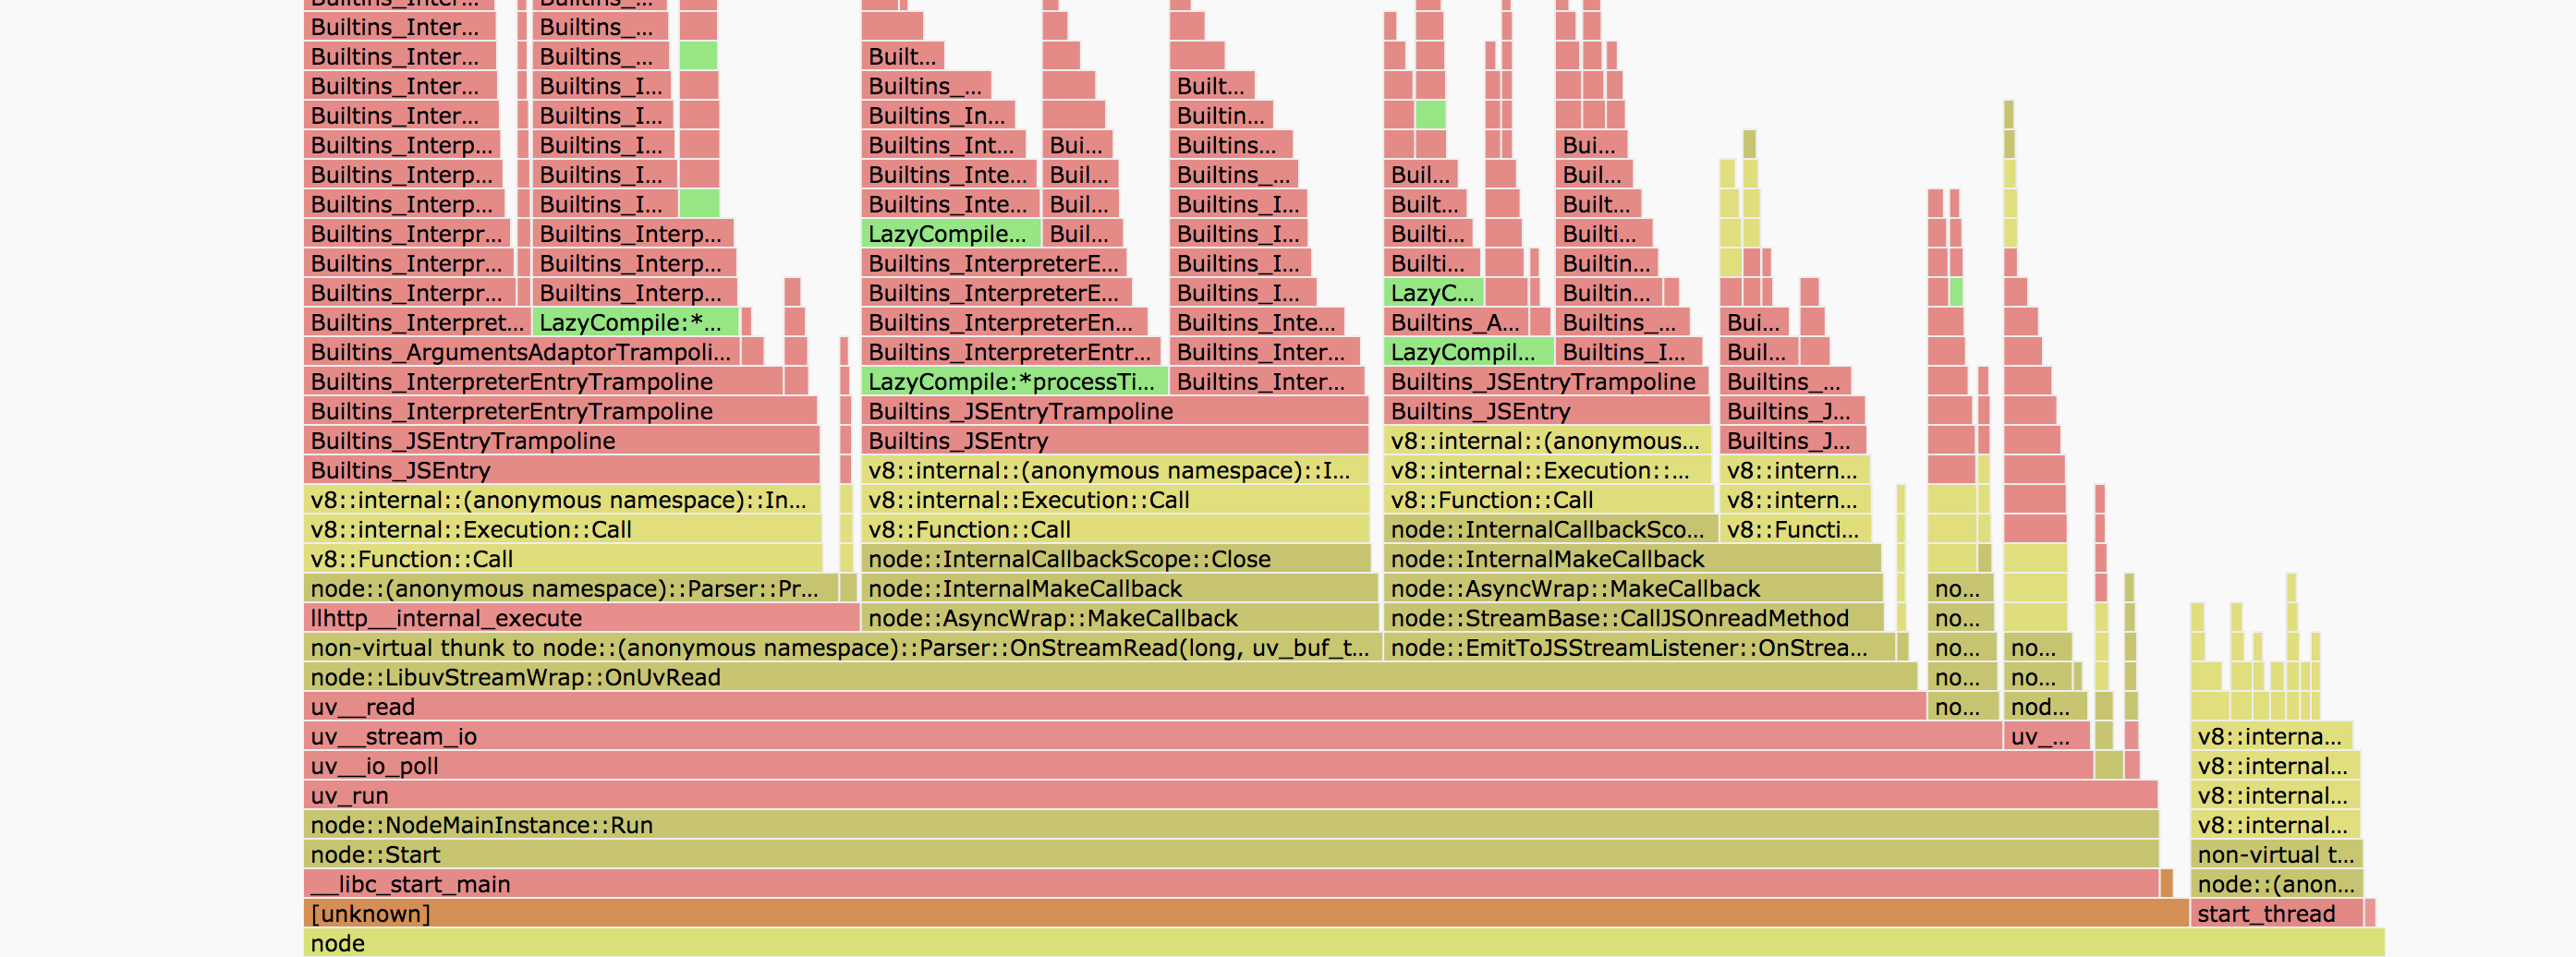Click the 'start_thread' frame
The height and width of the screenshot is (957, 2576).
[x=2276, y=913]
